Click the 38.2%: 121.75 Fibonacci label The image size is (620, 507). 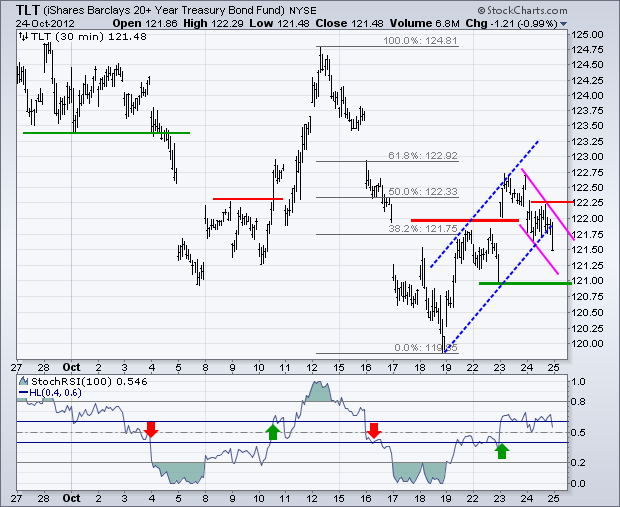click(x=423, y=229)
